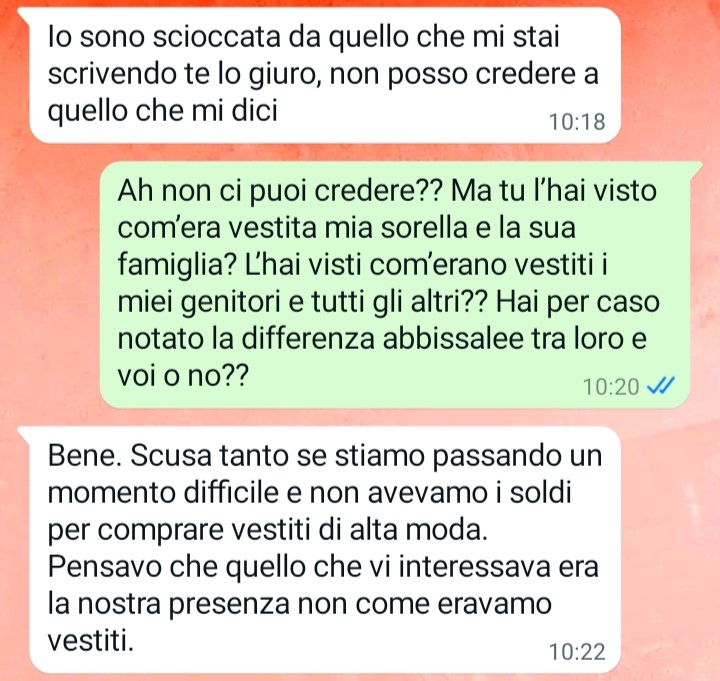Click the phrase "vestiti di alta moda"
Image resolution: width=720 pixels, height=681 pixels.
pyautogui.click(x=358, y=530)
